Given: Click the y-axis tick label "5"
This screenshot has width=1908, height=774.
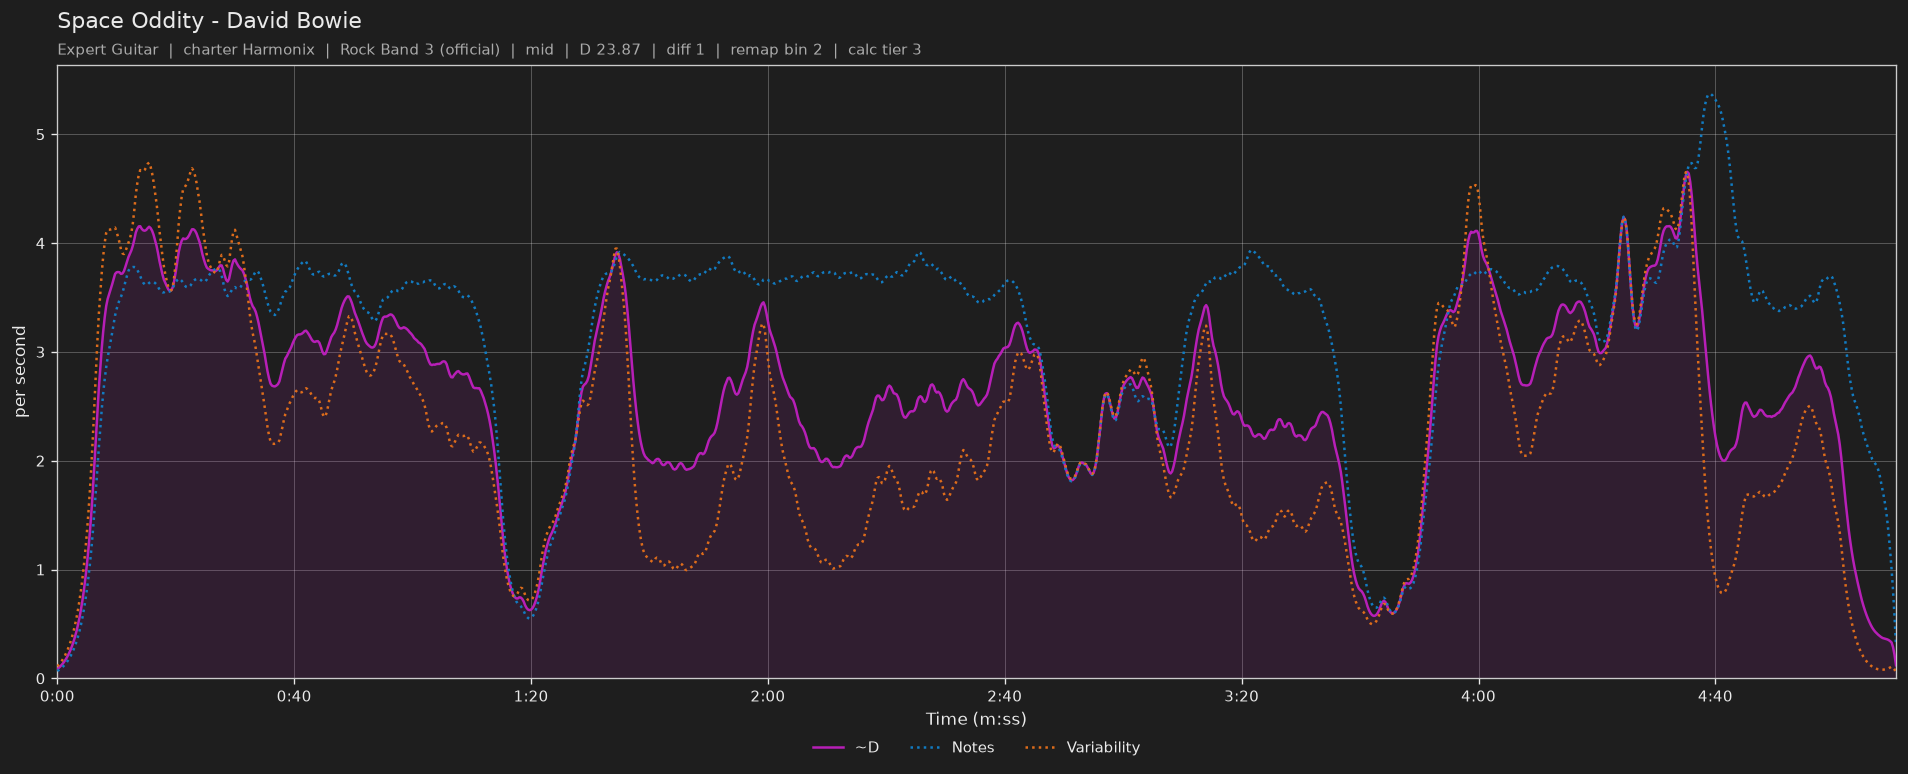Looking at the screenshot, I should (43, 135).
